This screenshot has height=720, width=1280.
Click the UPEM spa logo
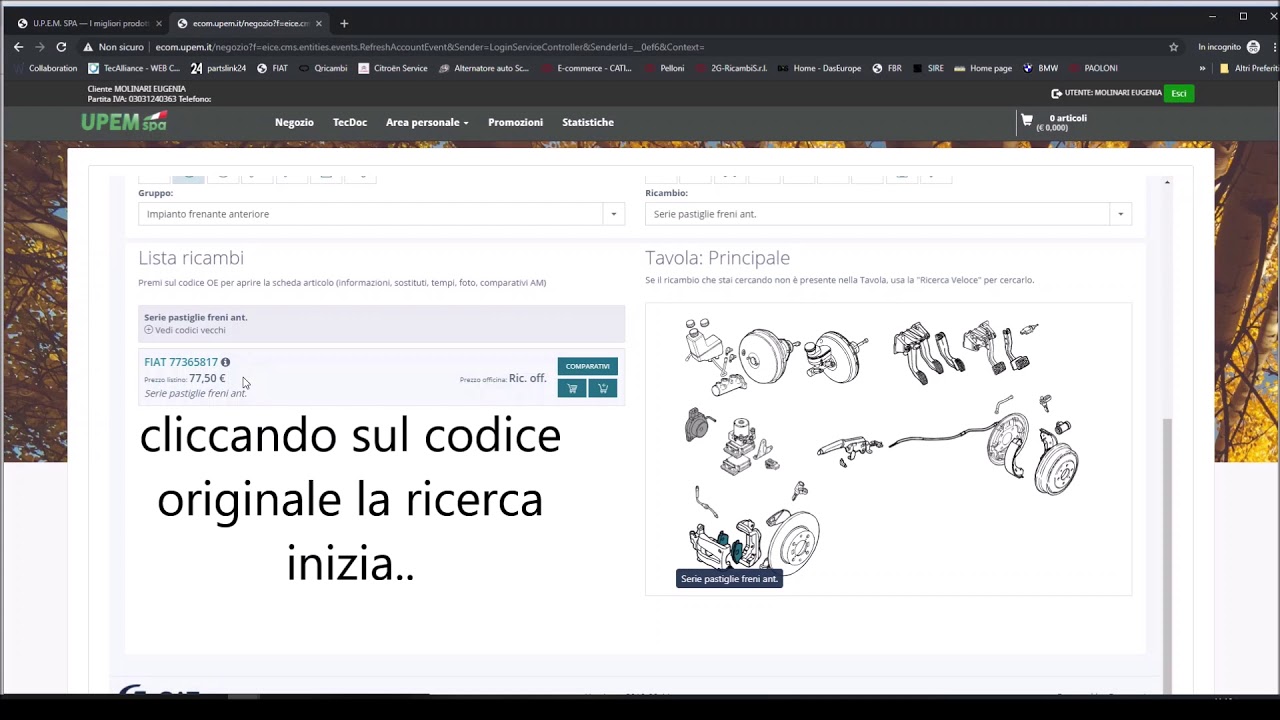click(x=124, y=122)
